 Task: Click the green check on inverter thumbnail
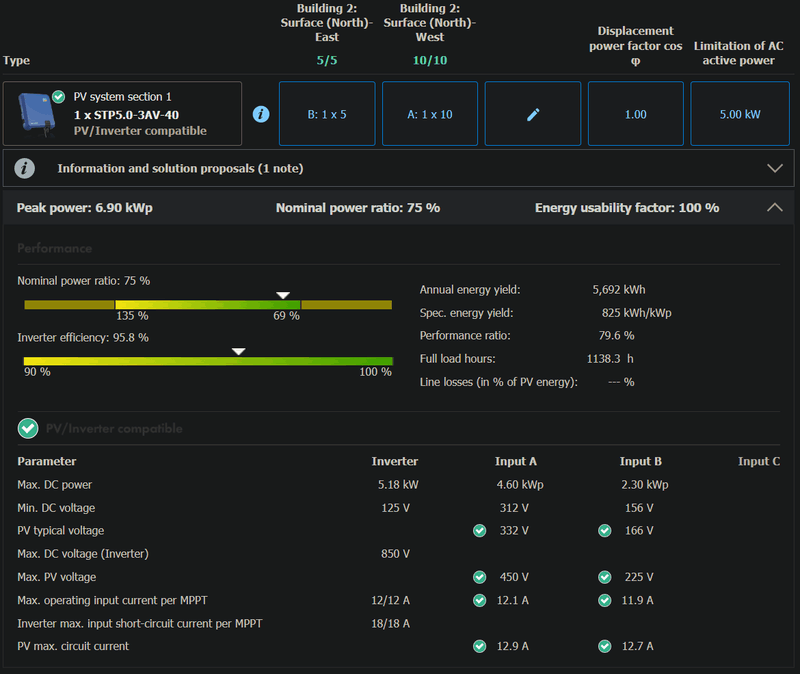(x=59, y=97)
